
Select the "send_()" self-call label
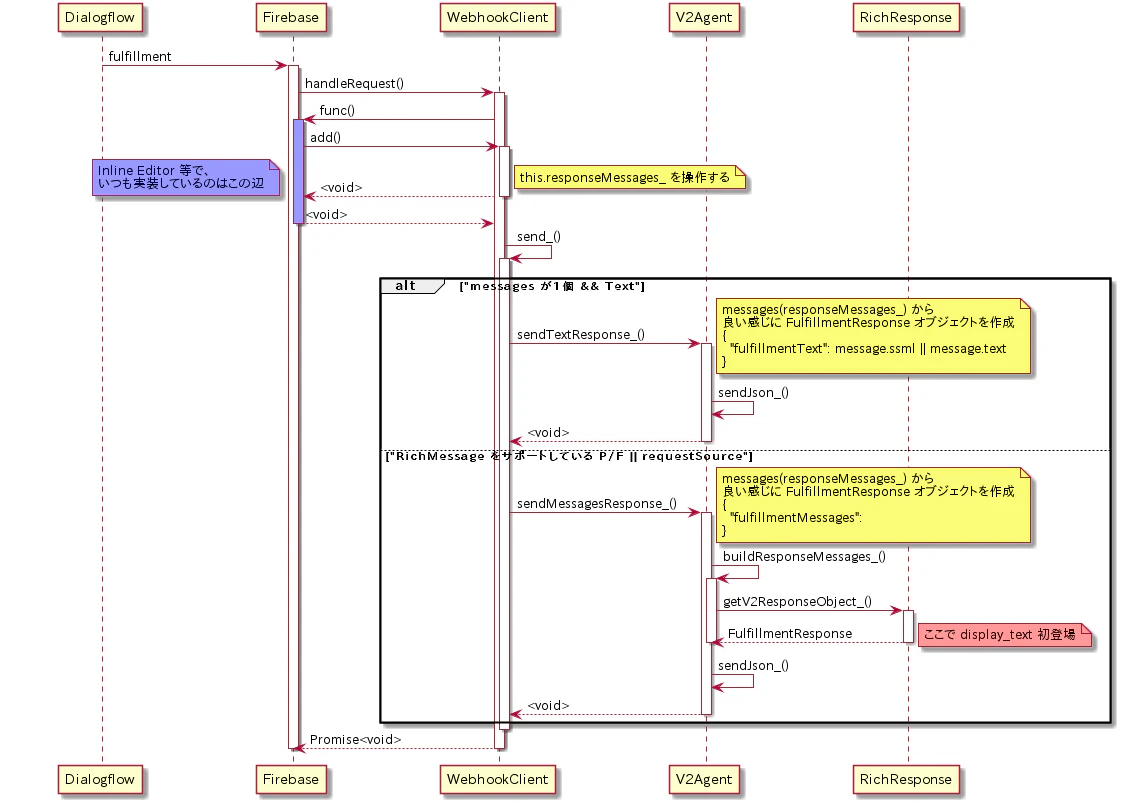click(x=538, y=237)
